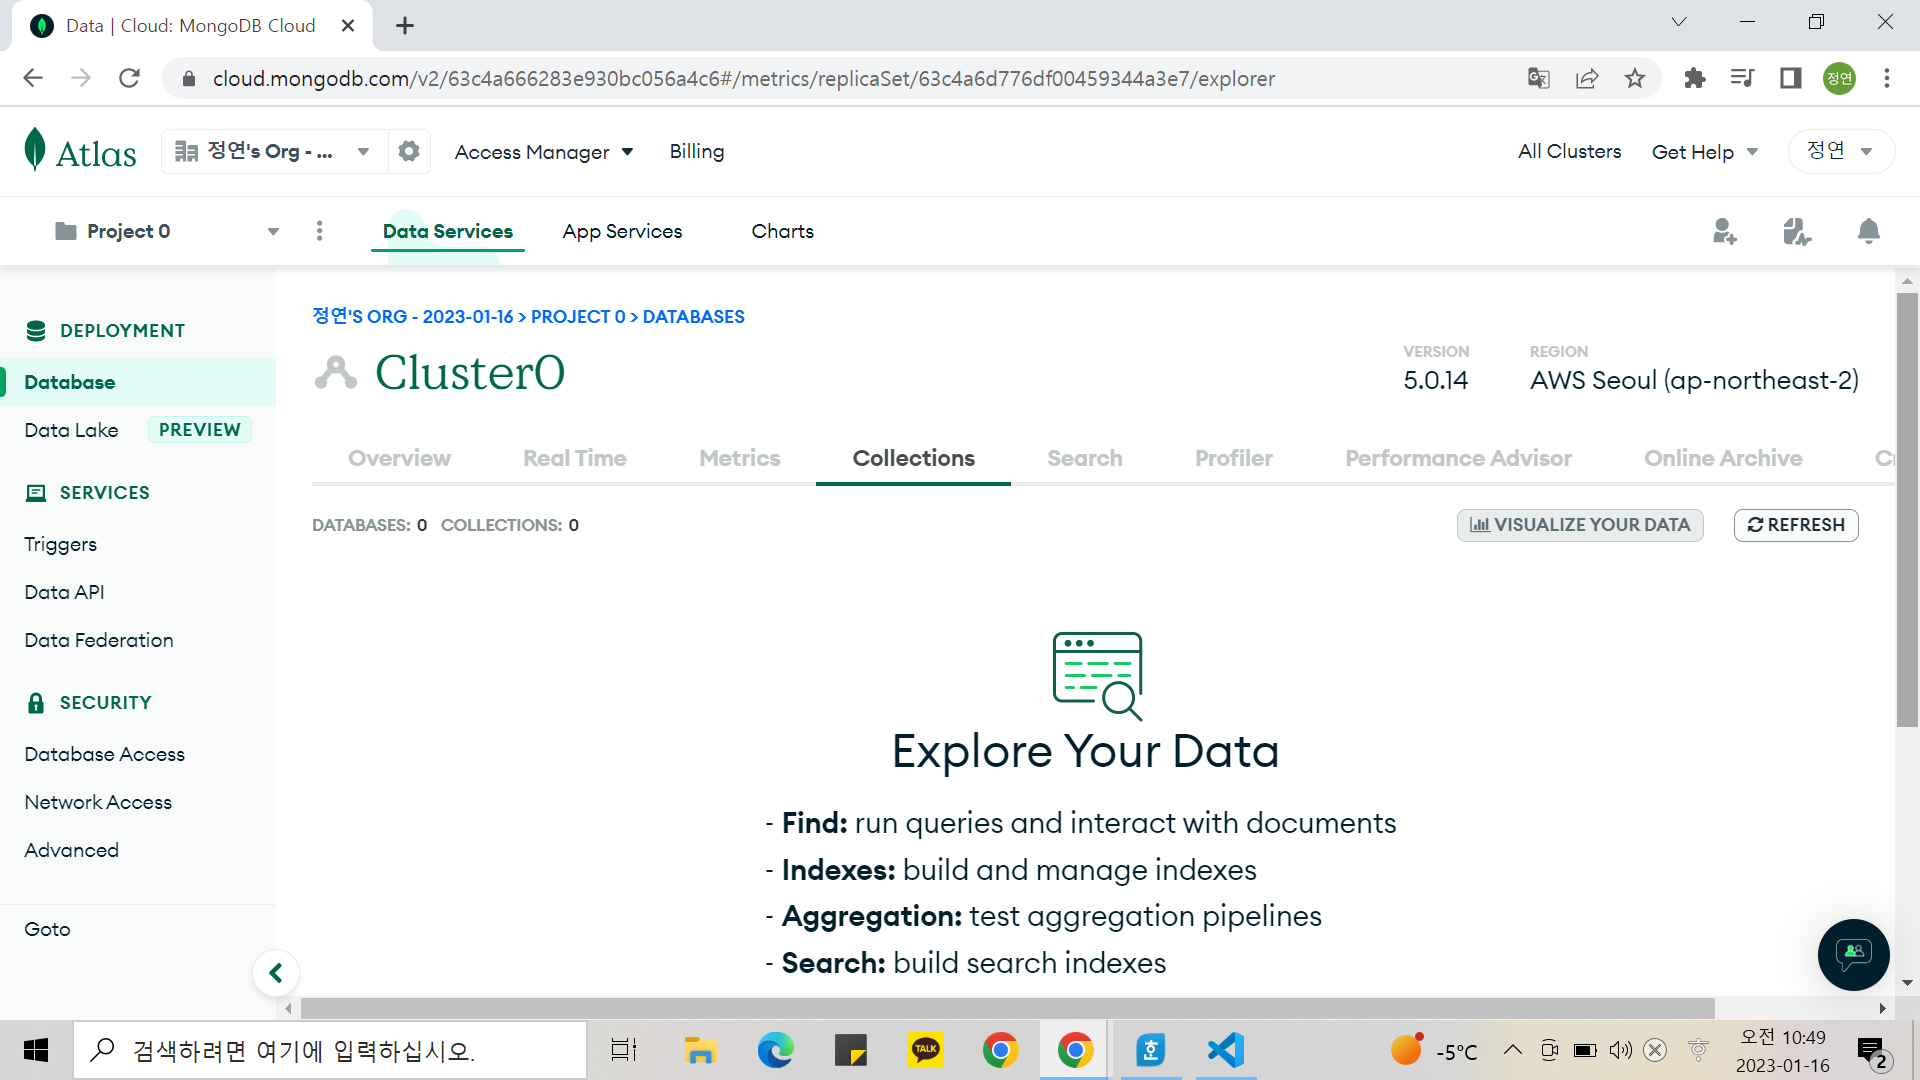The width and height of the screenshot is (1920, 1080).
Task: Open organization settings gear icon
Action: 409,151
